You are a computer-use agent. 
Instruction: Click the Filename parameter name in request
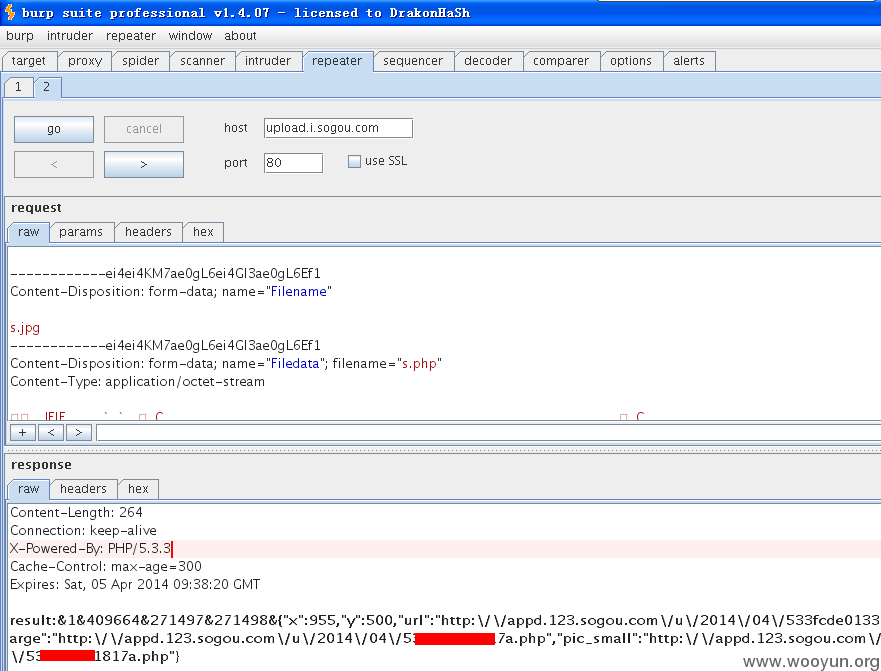[298, 292]
